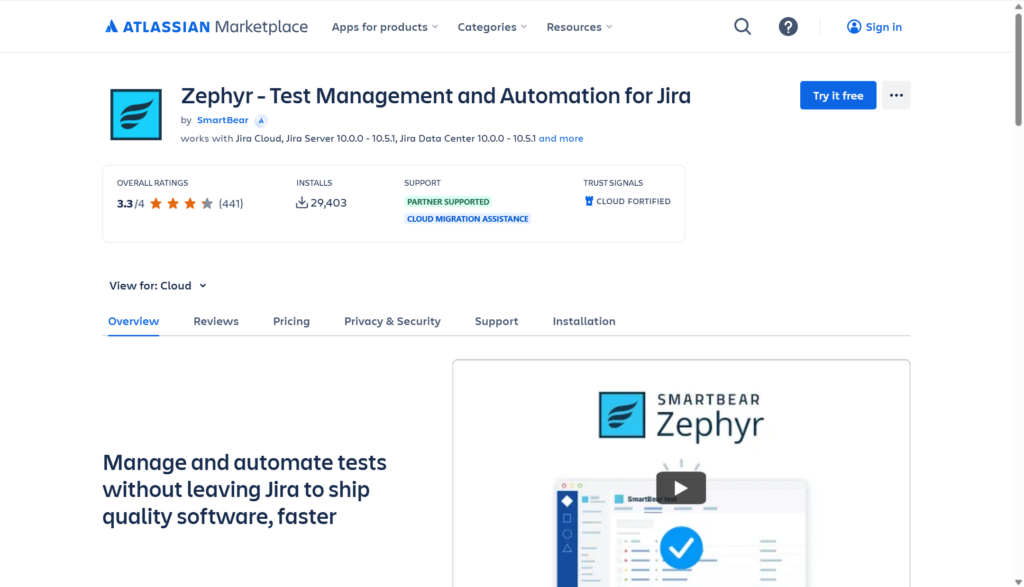Switch to the Pricing tab
The image size is (1024, 587).
(x=291, y=321)
